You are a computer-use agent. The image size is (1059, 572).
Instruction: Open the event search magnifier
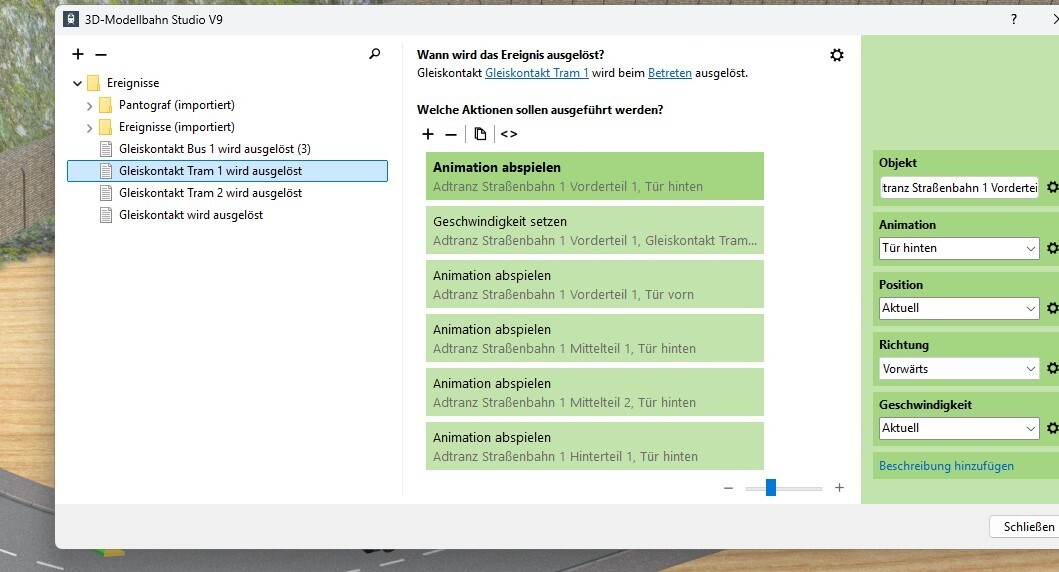[374, 54]
